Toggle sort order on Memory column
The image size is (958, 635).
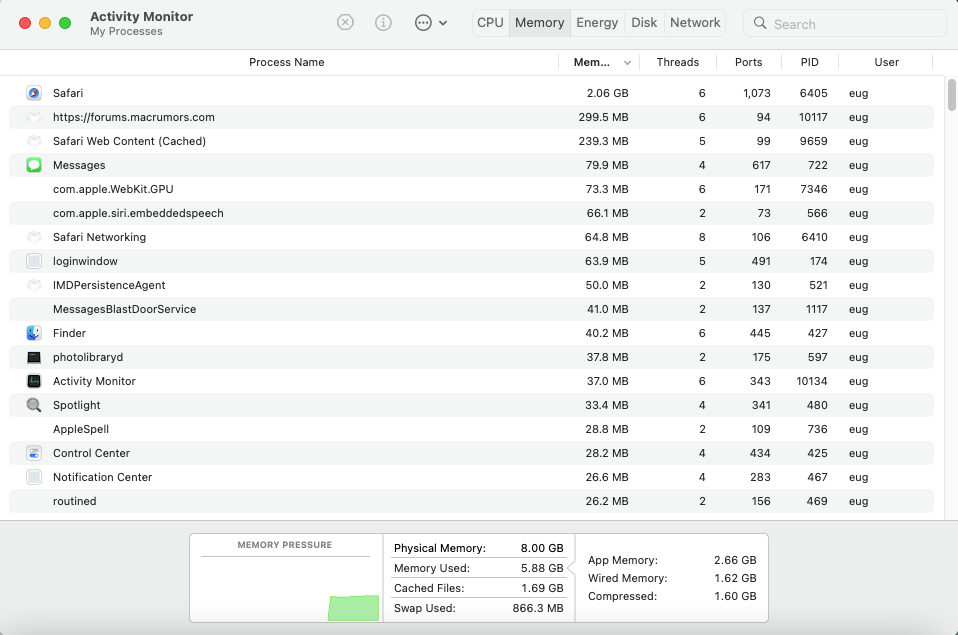(x=599, y=62)
